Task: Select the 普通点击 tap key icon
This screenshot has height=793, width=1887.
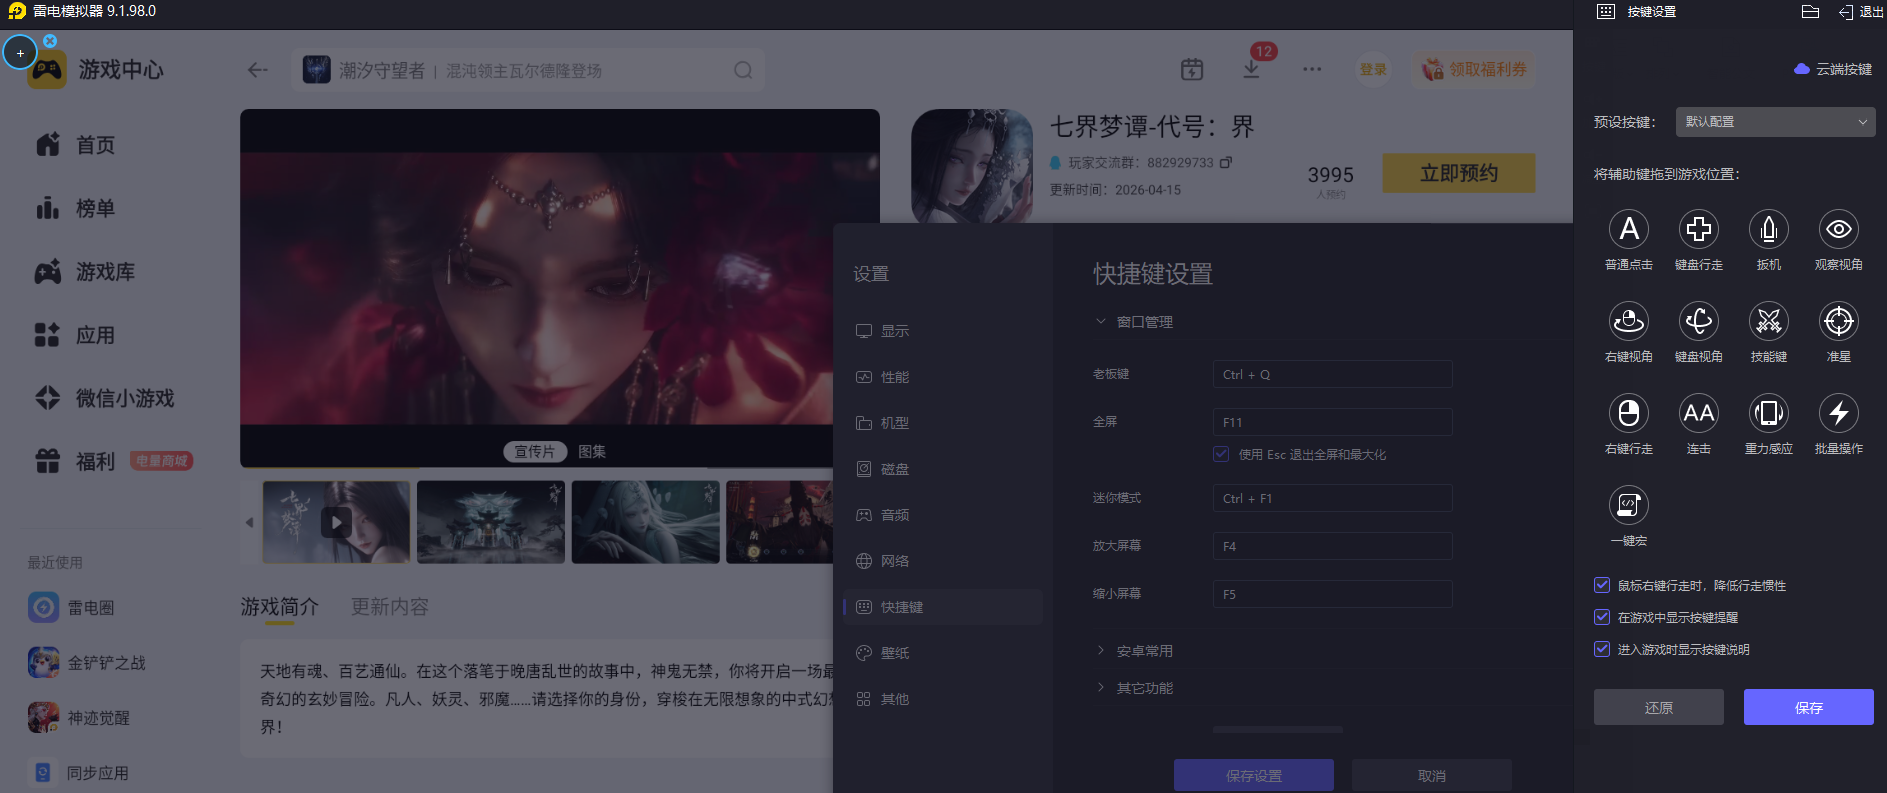Action: point(1628,229)
